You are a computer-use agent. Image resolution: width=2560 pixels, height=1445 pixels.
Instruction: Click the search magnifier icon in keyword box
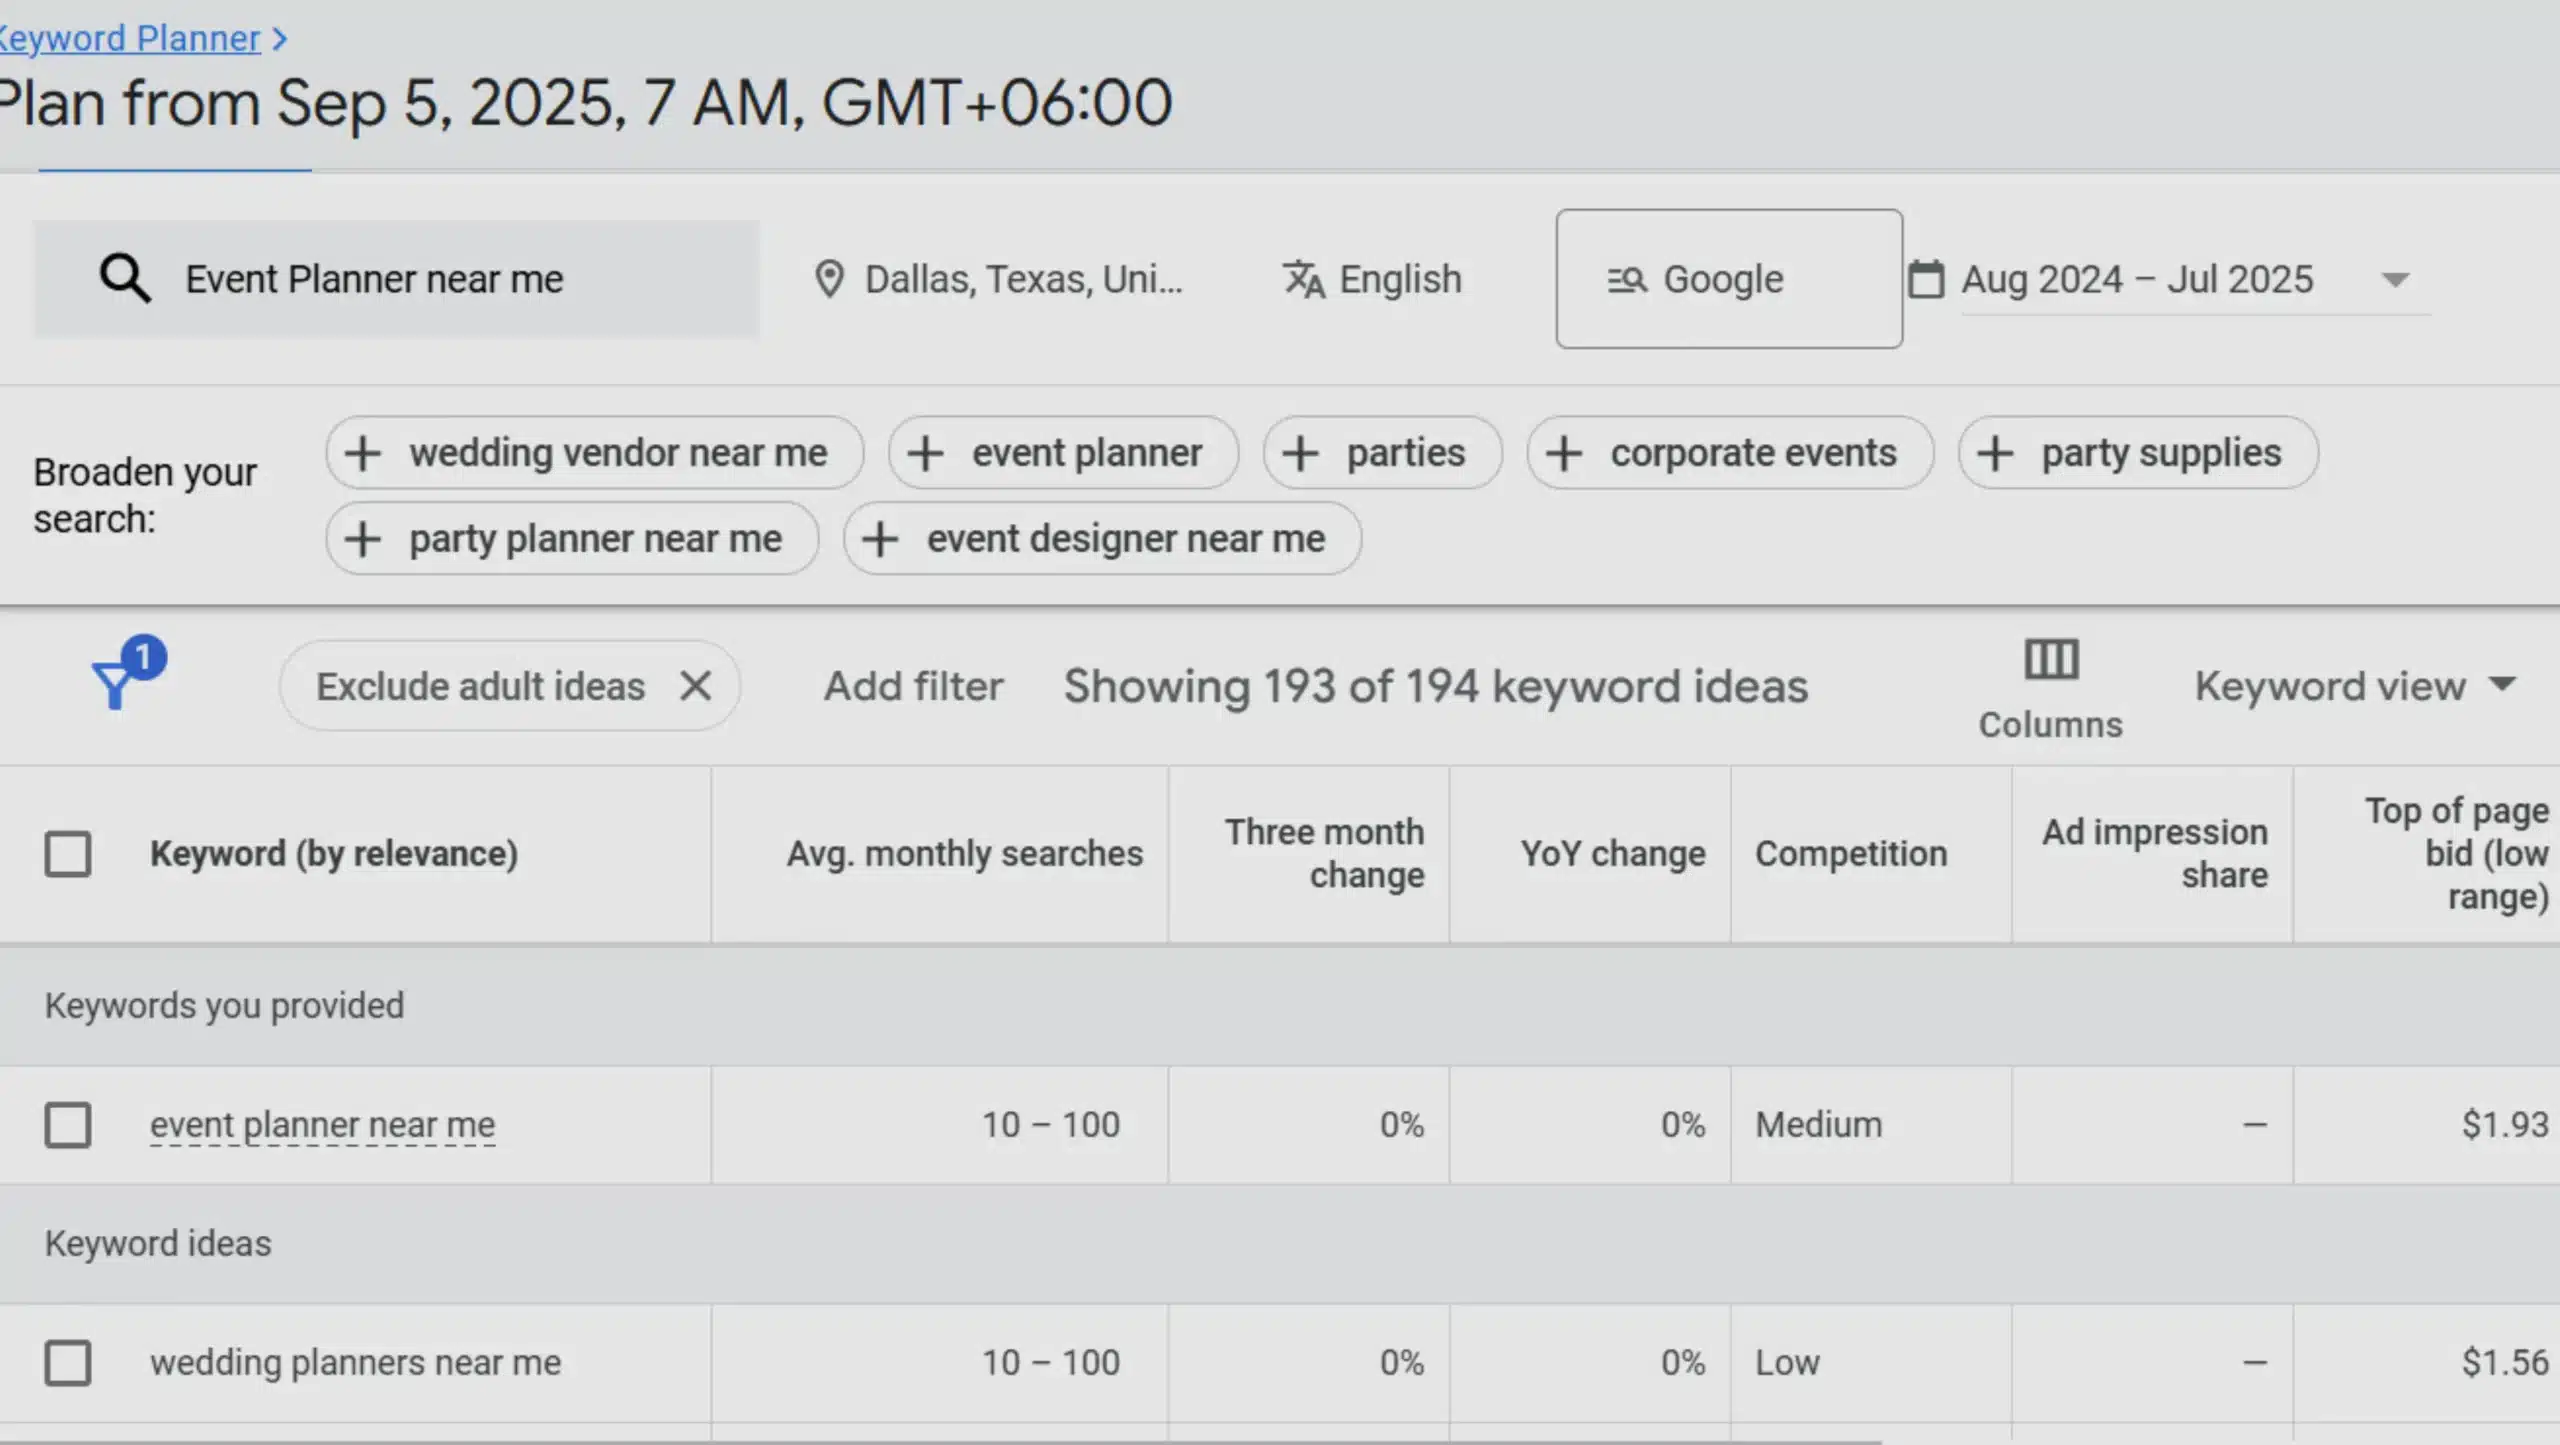pos(124,278)
